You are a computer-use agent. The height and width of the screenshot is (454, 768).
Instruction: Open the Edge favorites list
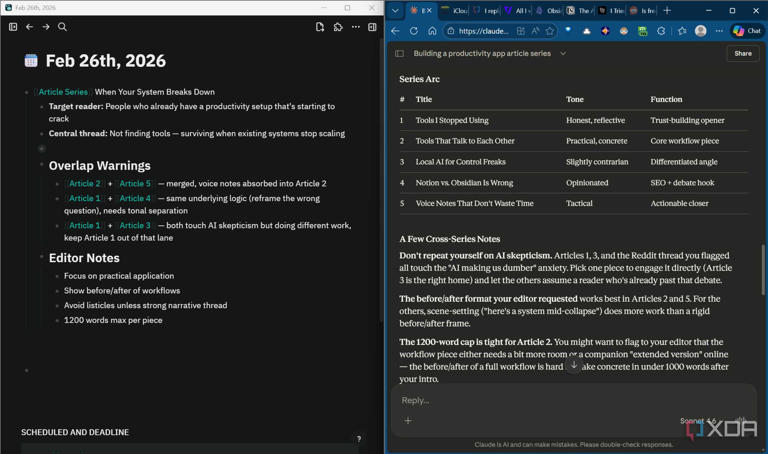point(682,31)
